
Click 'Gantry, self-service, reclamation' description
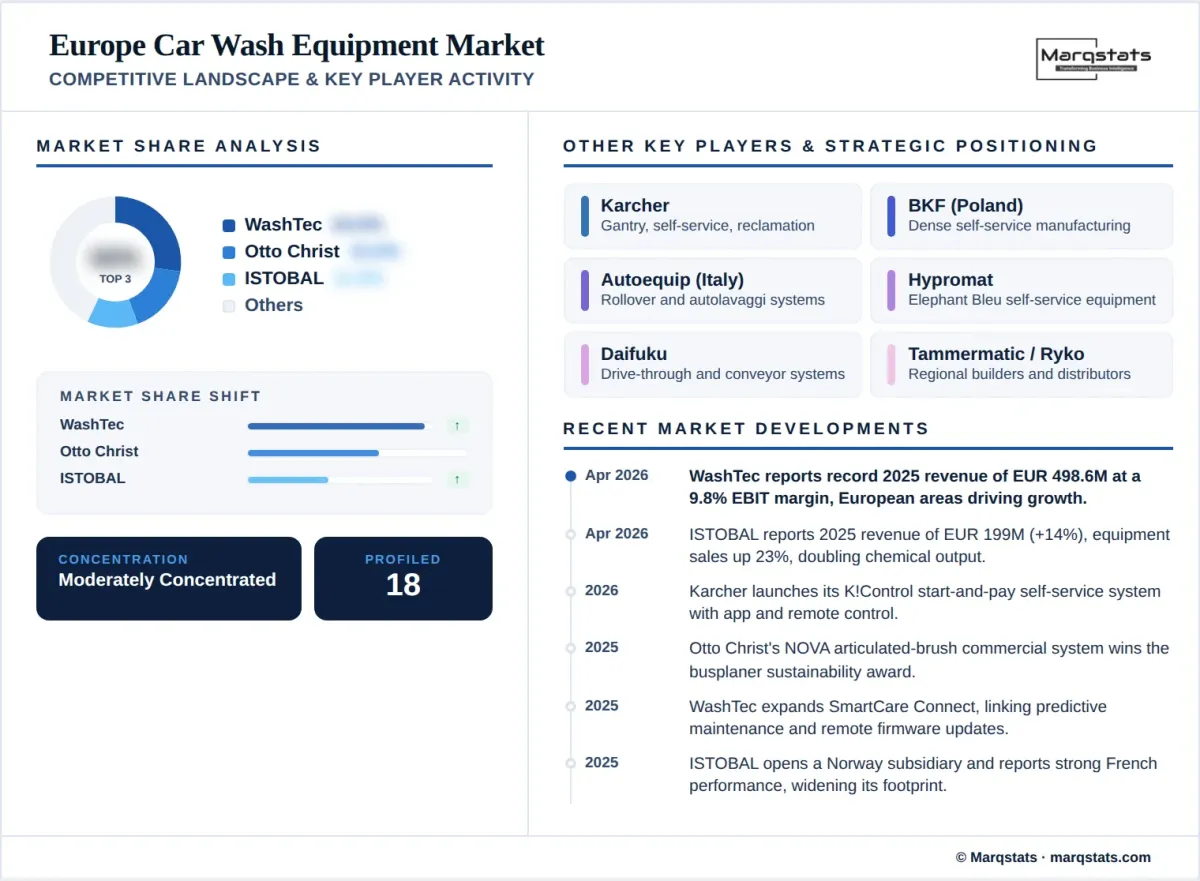tap(708, 226)
